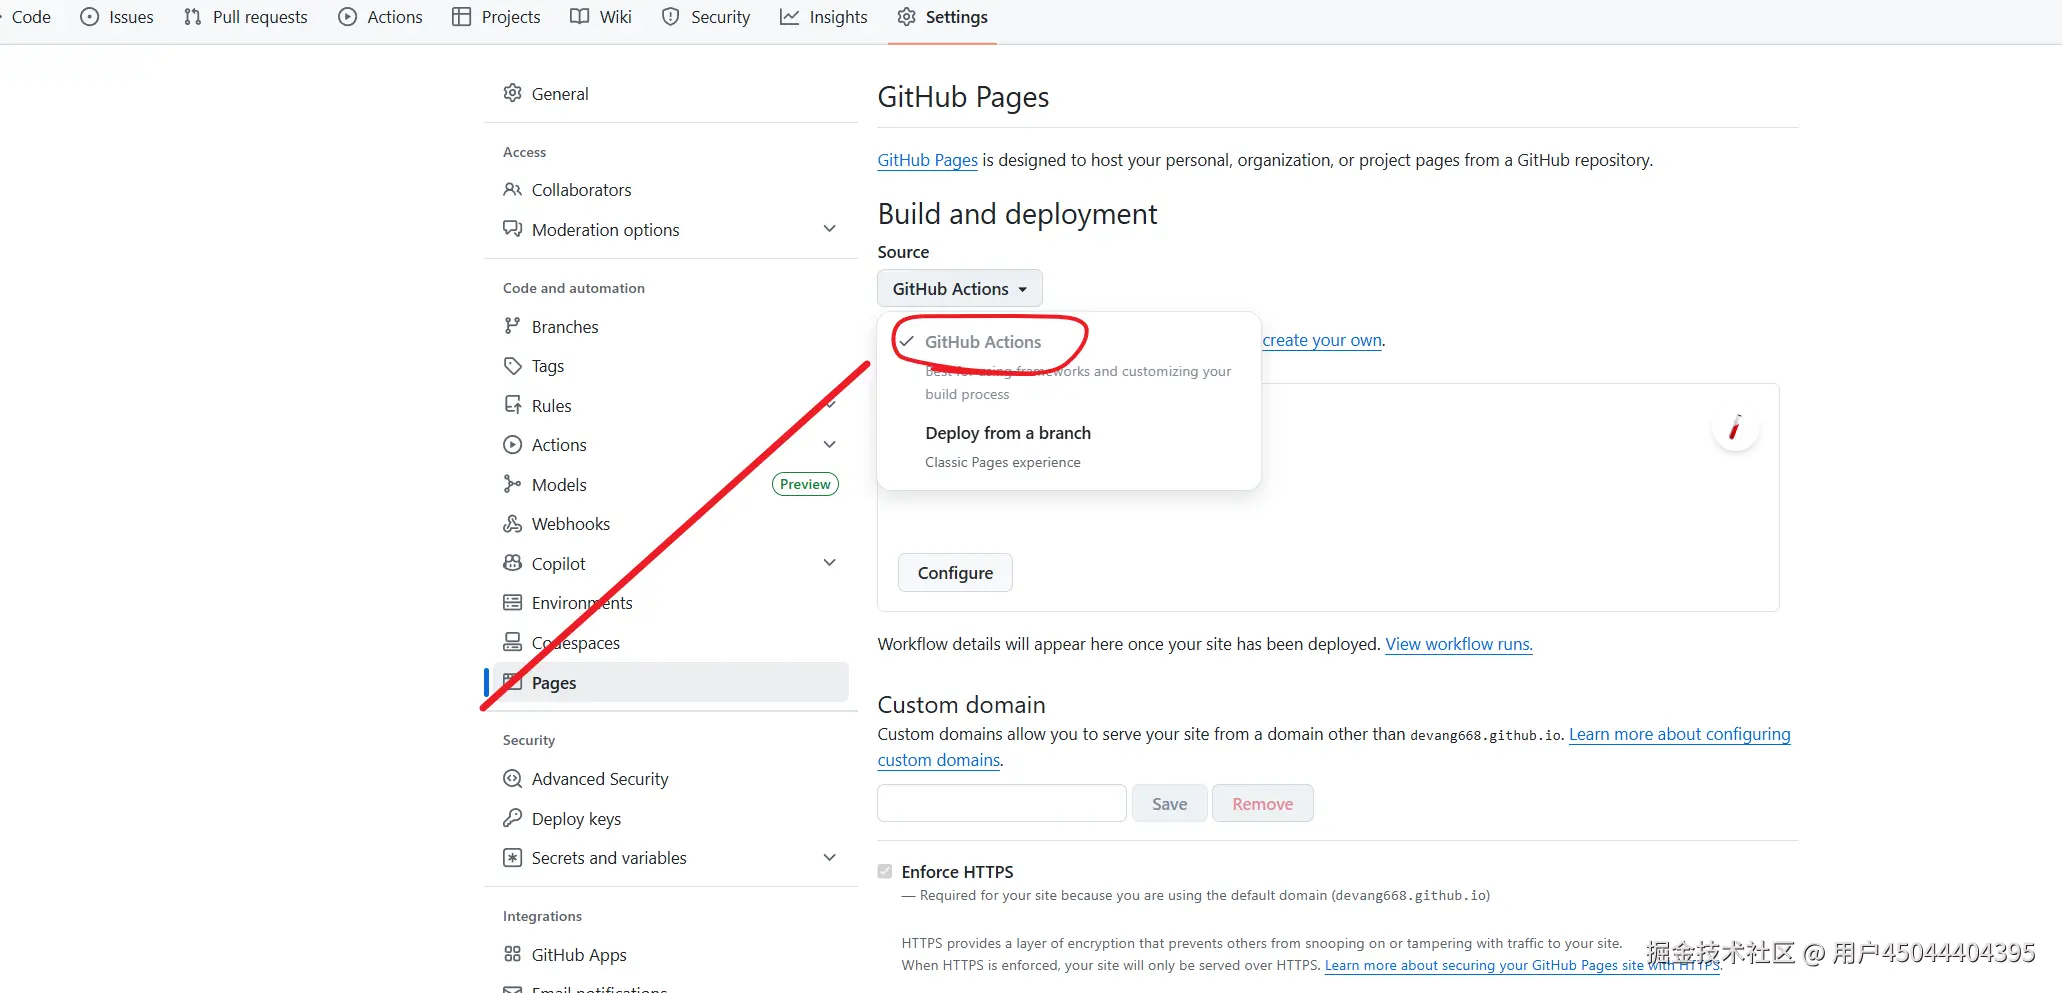Click the Branches git-branch icon
This screenshot has height=993, width=2062.
tap(513, 326)
